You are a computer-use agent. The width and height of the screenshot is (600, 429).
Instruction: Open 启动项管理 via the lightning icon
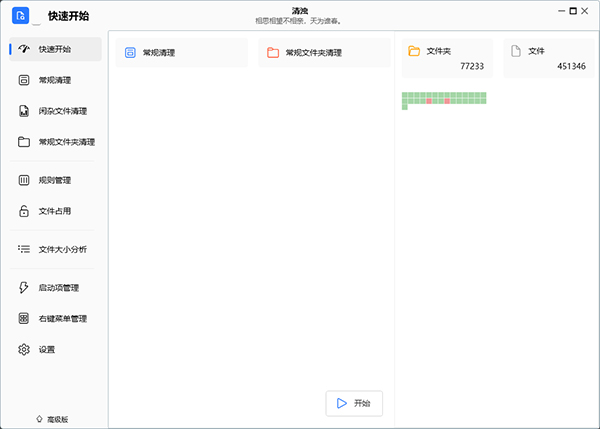24,288
